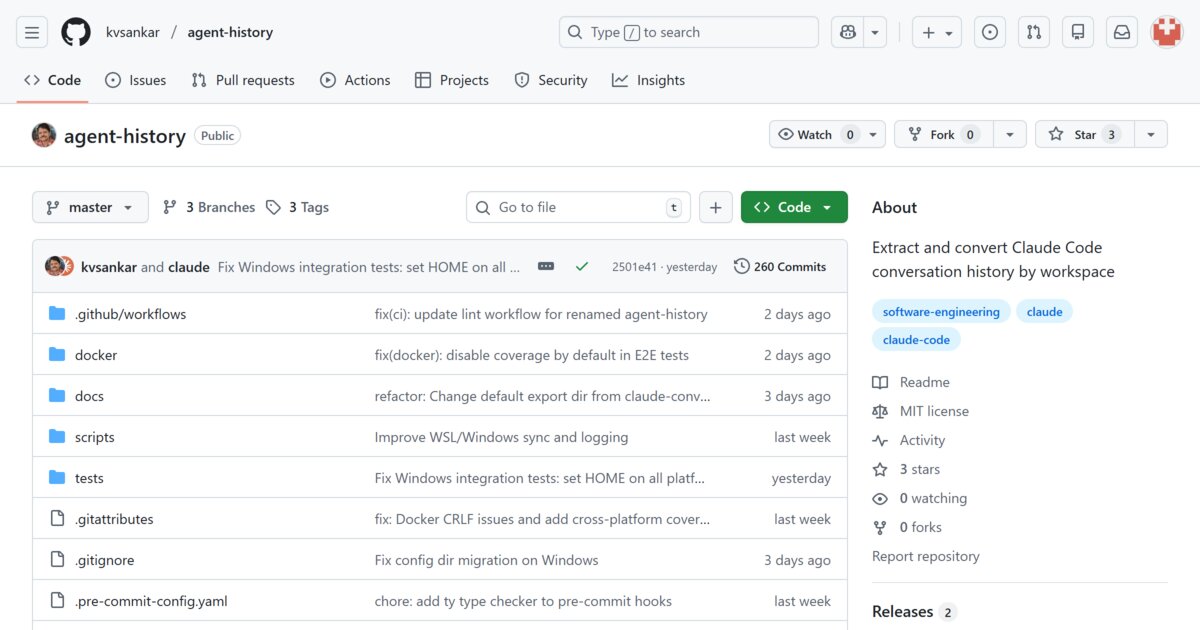View your pull requests via the header icon
Viewport: 1200px width, 630px height.
click(x=1033, y=31)
